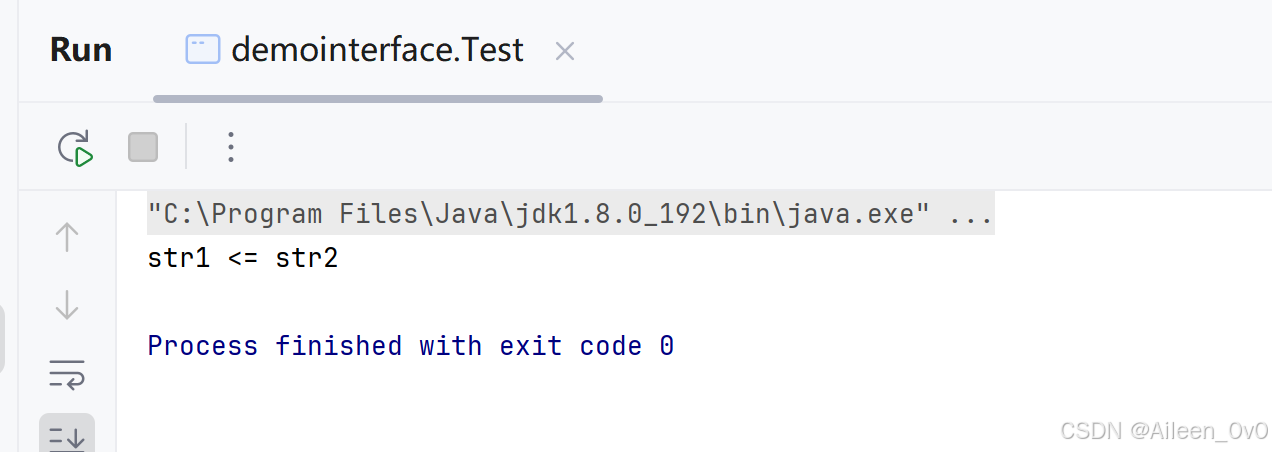This screenshot has height=452, width=1272.
Task: Click the Run tool window title
Action: pos(81,50)
